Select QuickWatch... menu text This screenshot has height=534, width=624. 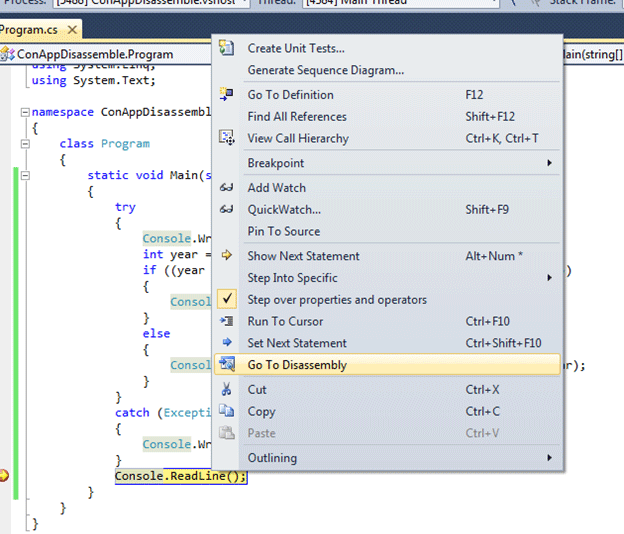pos(284,209)
